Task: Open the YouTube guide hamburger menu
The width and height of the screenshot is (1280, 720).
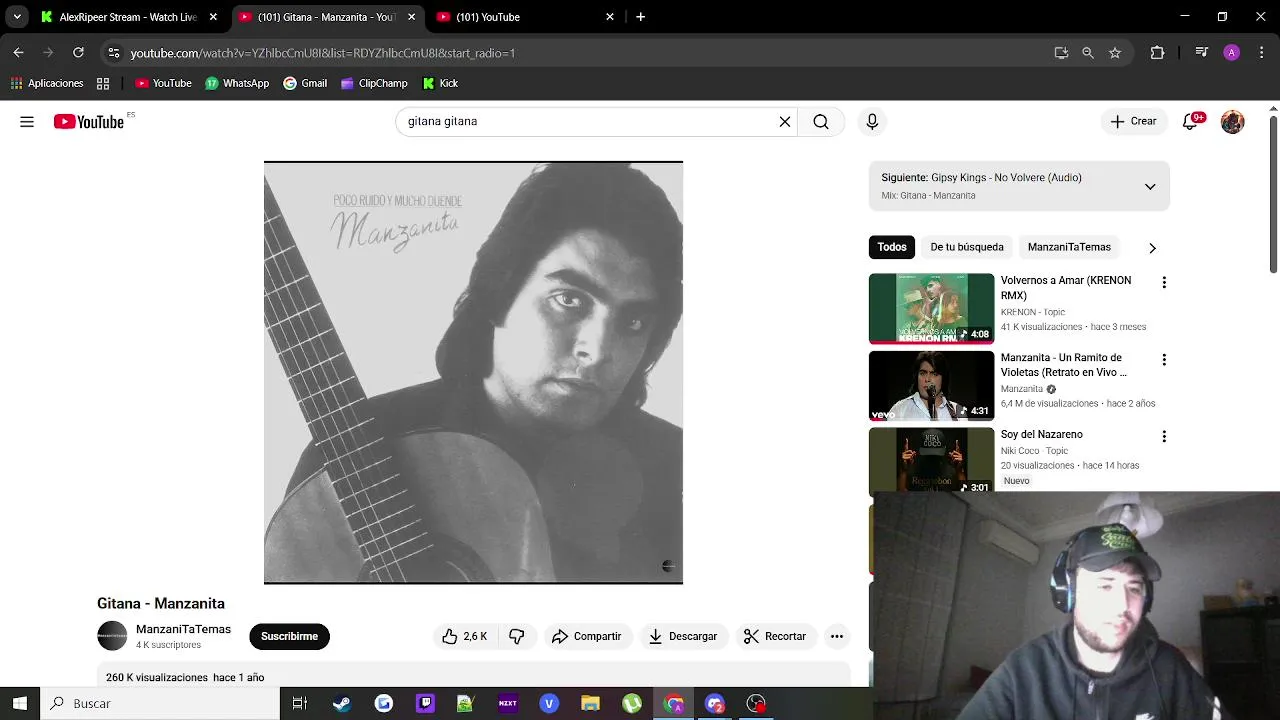Action: point(27,122)
